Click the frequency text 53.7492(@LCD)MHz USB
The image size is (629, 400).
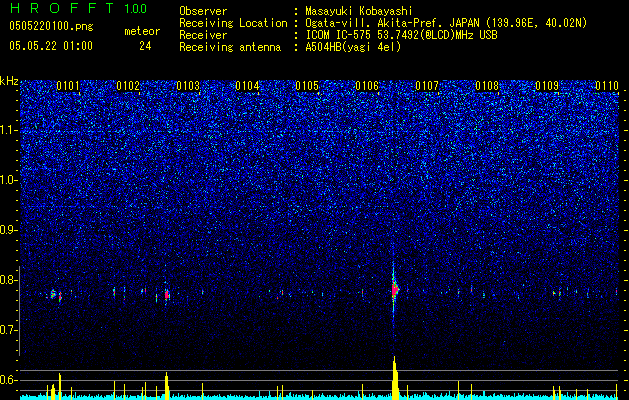437,35
